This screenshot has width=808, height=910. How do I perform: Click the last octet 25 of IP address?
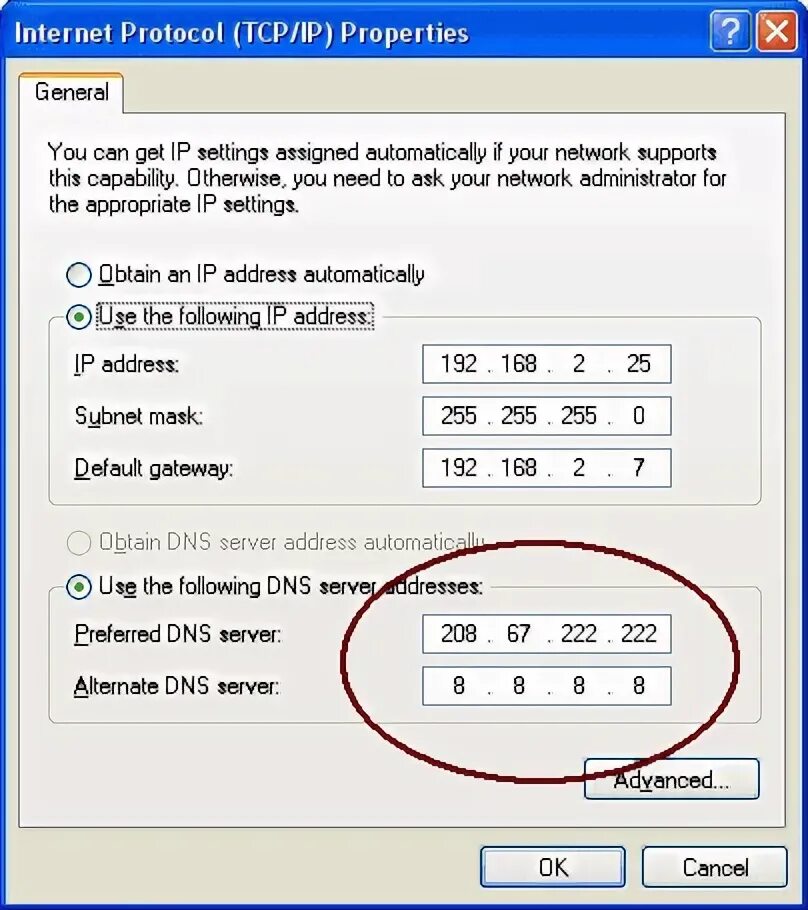(x=639, y=364)
